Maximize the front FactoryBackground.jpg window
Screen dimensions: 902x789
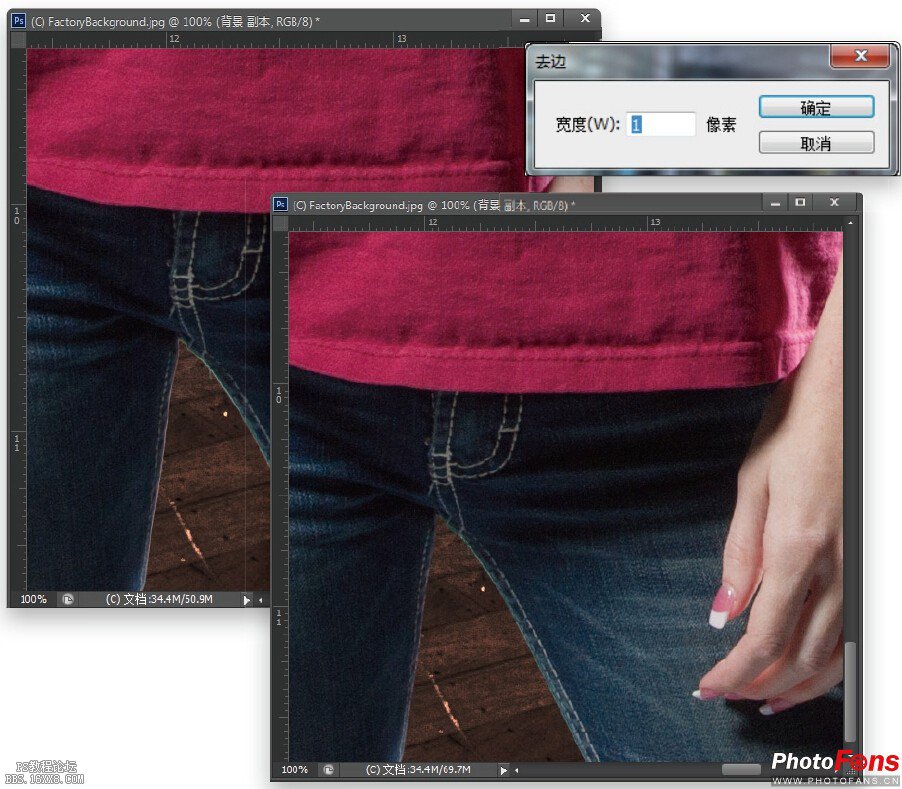tap(800, 202)
